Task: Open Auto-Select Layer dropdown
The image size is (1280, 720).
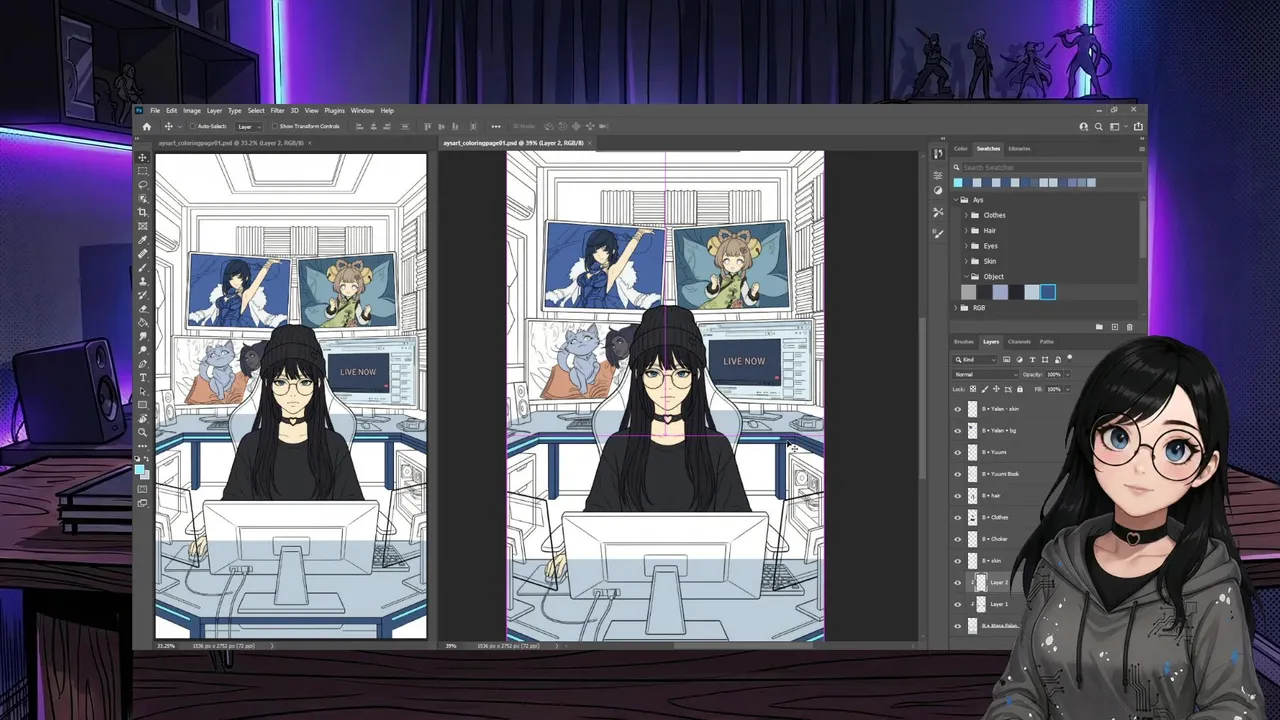Action: click(249, 126)
